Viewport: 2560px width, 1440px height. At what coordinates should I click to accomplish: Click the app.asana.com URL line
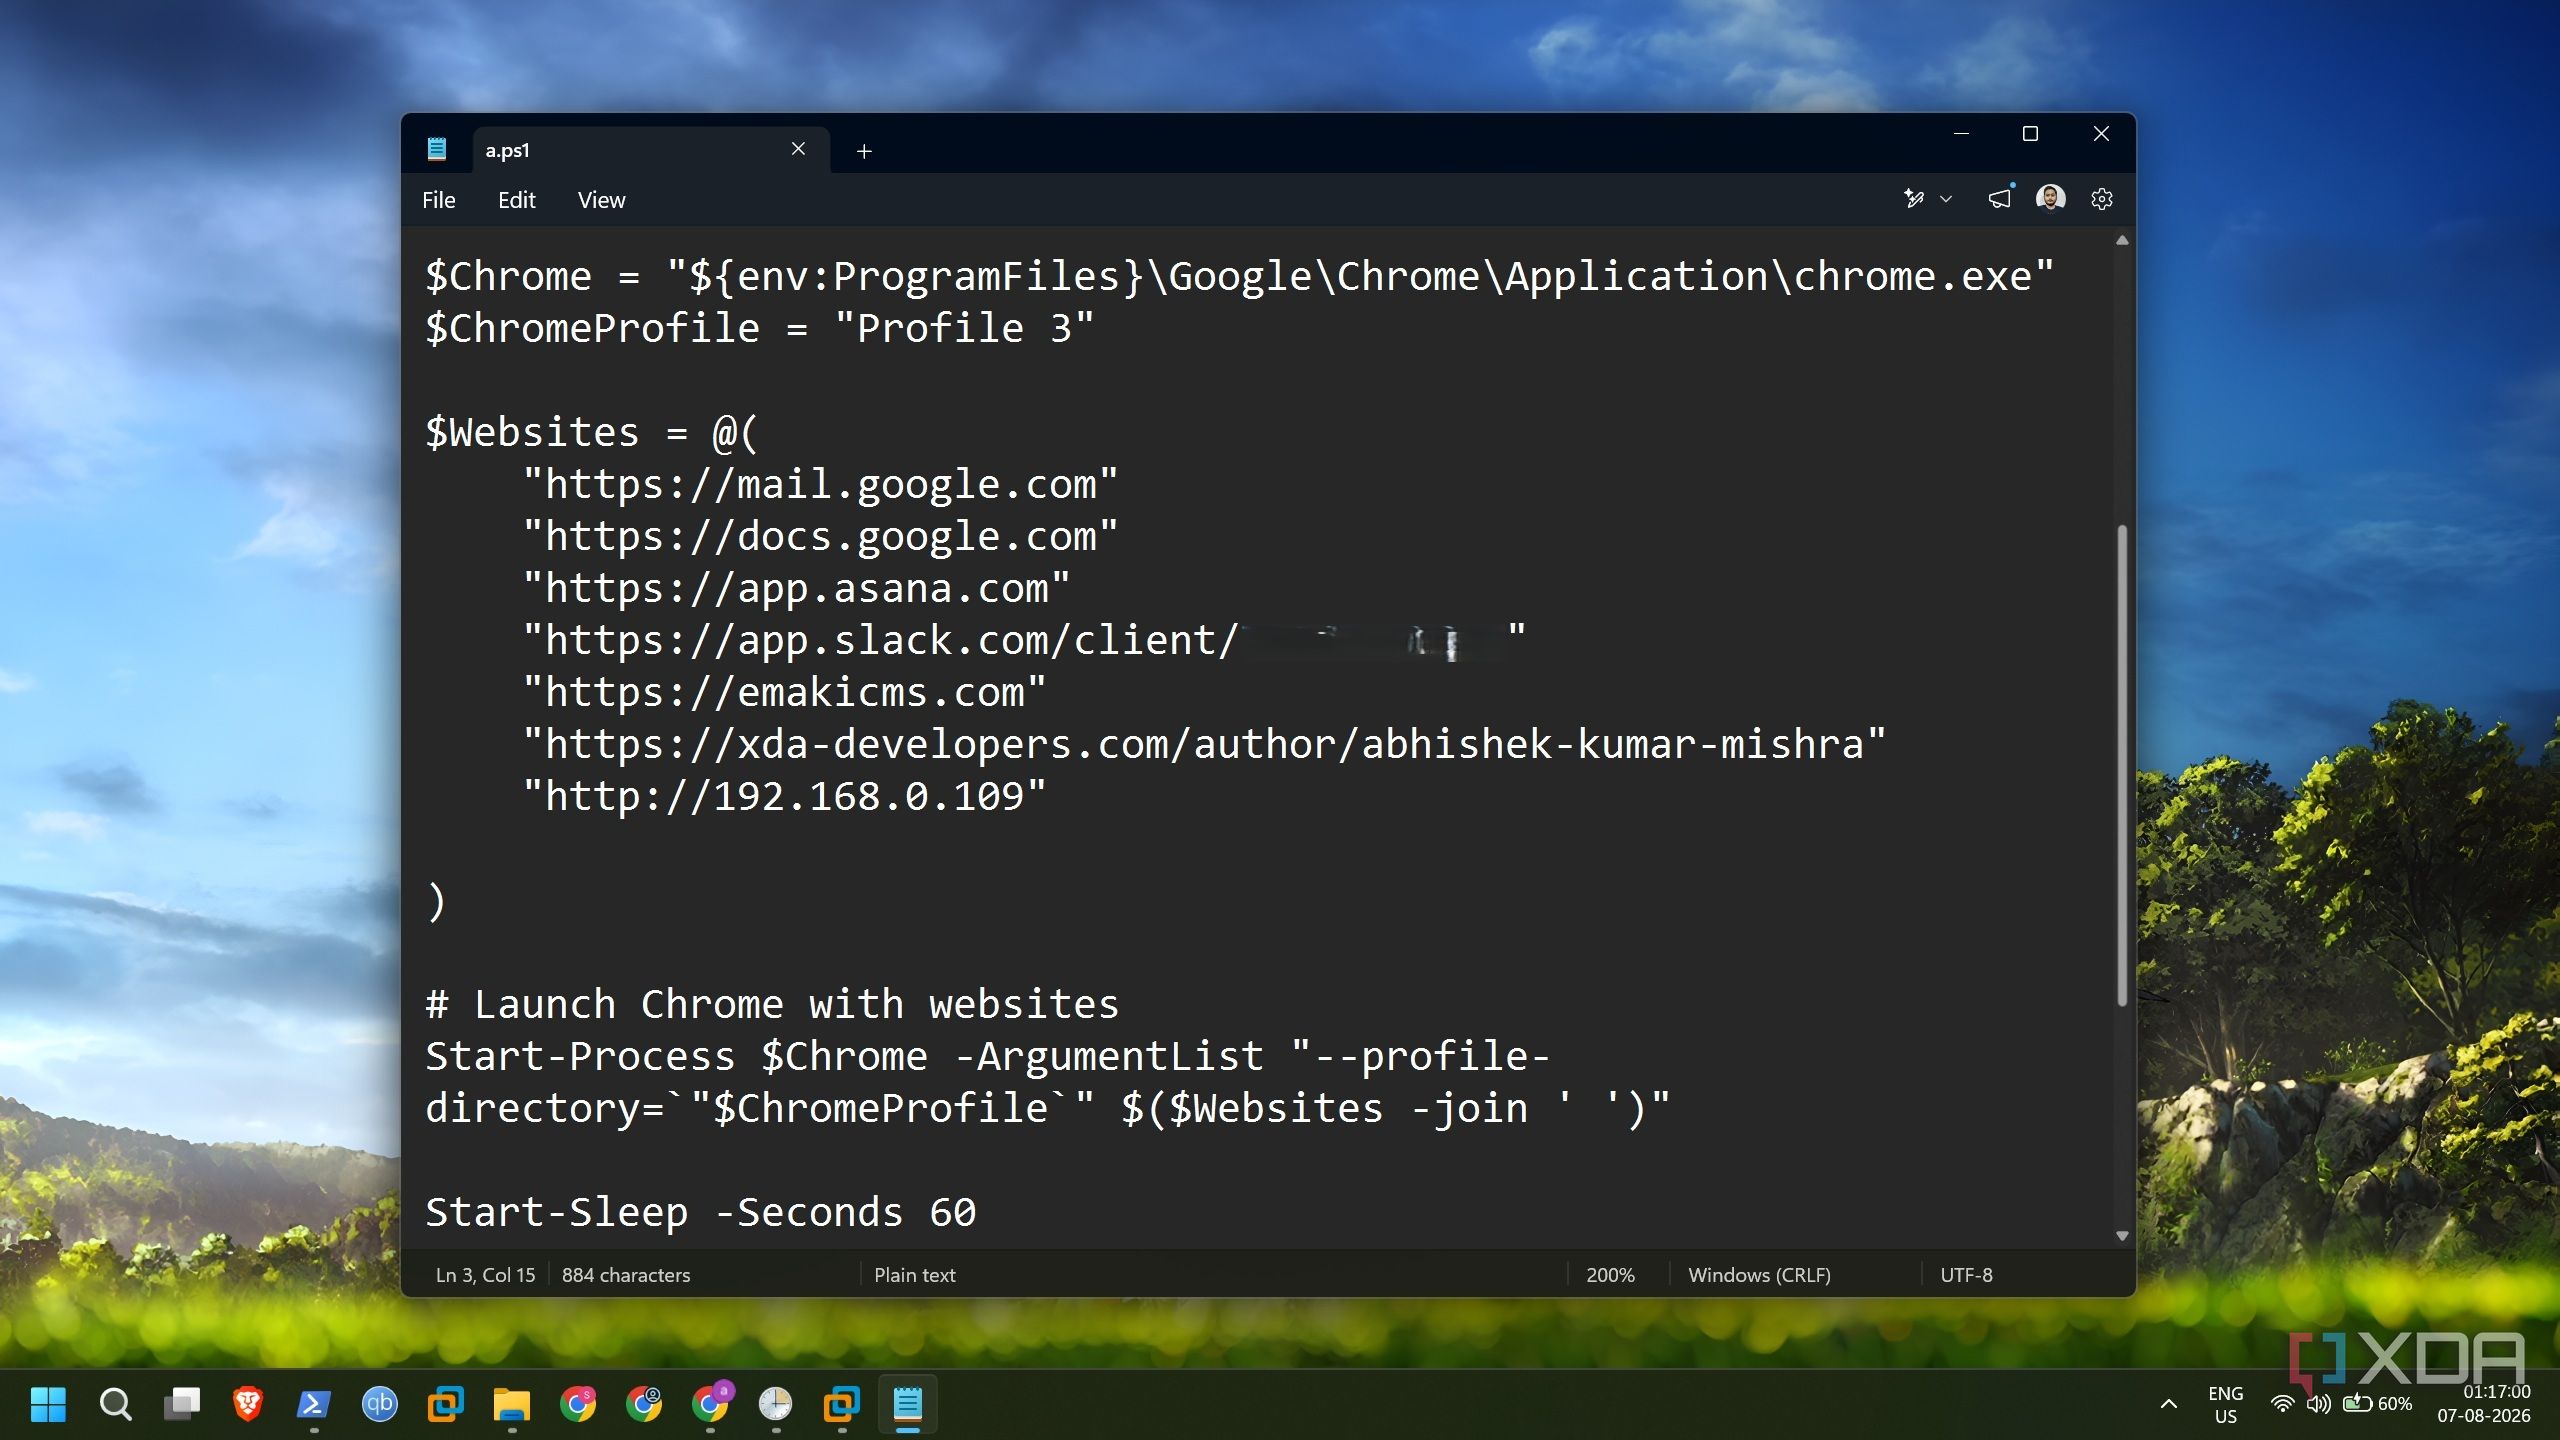pos(796,589)
